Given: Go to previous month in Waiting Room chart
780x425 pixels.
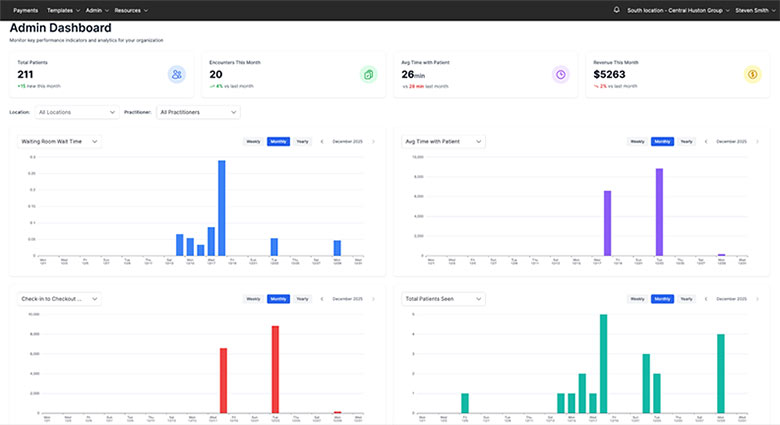Looking at the screenshot, I should [321, 142].
